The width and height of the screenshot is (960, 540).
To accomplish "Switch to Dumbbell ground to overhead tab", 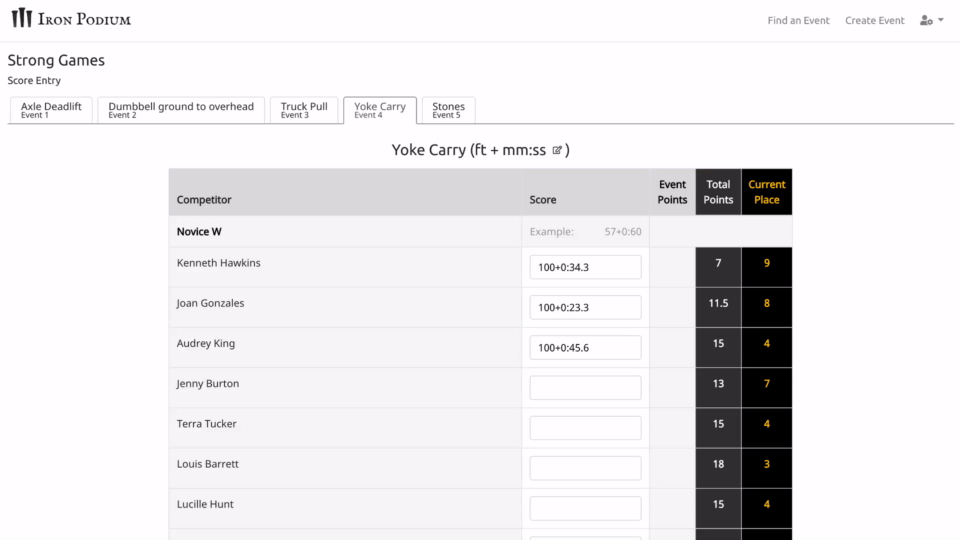I will (181, 110).
